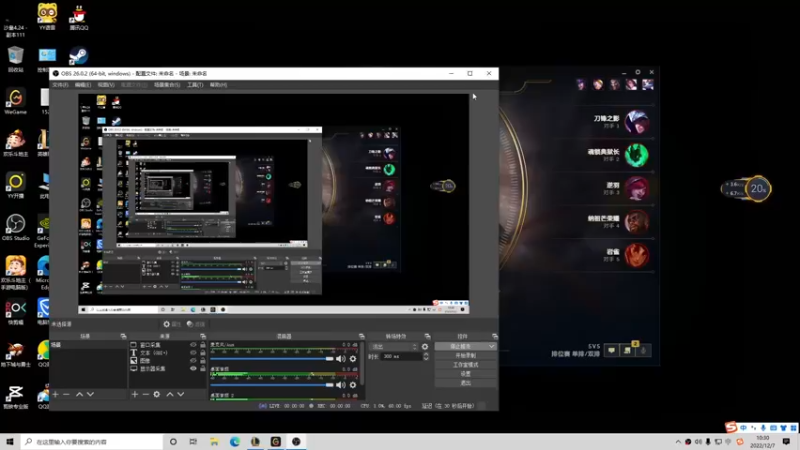
Task: Mute desktop audio channel speaker icon
Action: pos(340,385)
